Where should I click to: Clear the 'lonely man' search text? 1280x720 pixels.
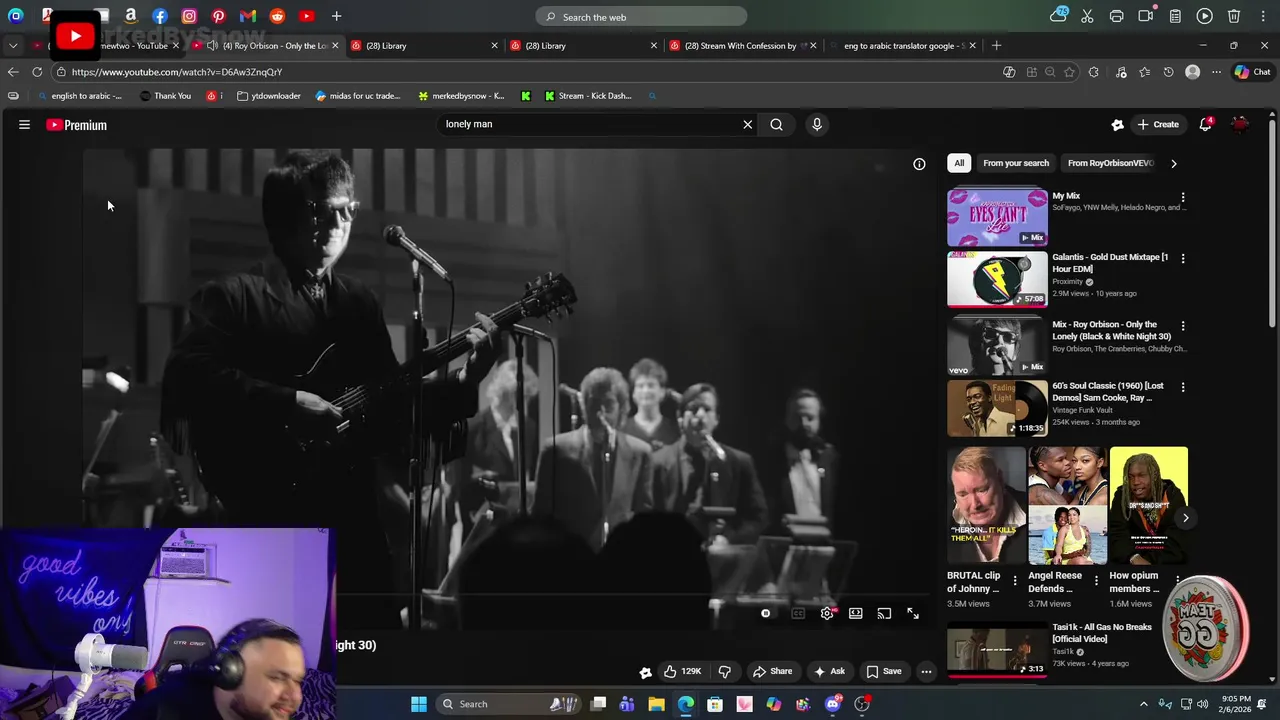747,124
